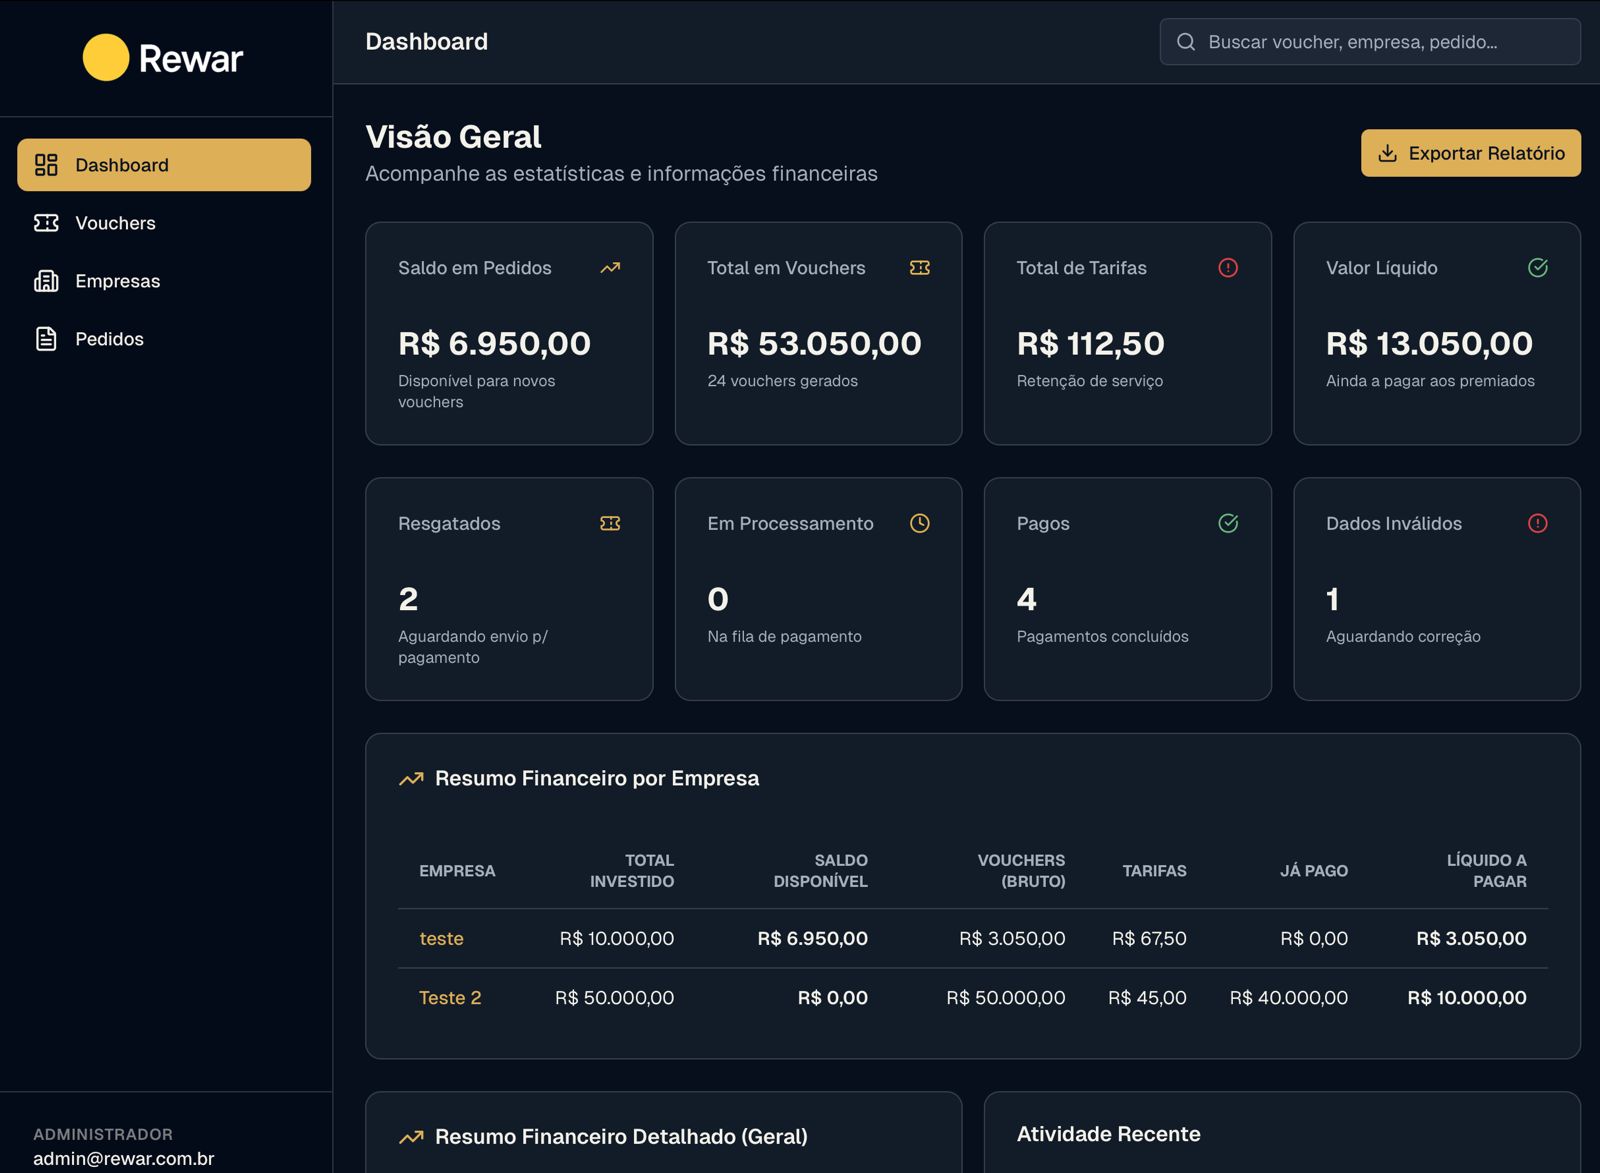
Task: Click the admin@rewar.com.br account entry
Action: (123, 1158)
